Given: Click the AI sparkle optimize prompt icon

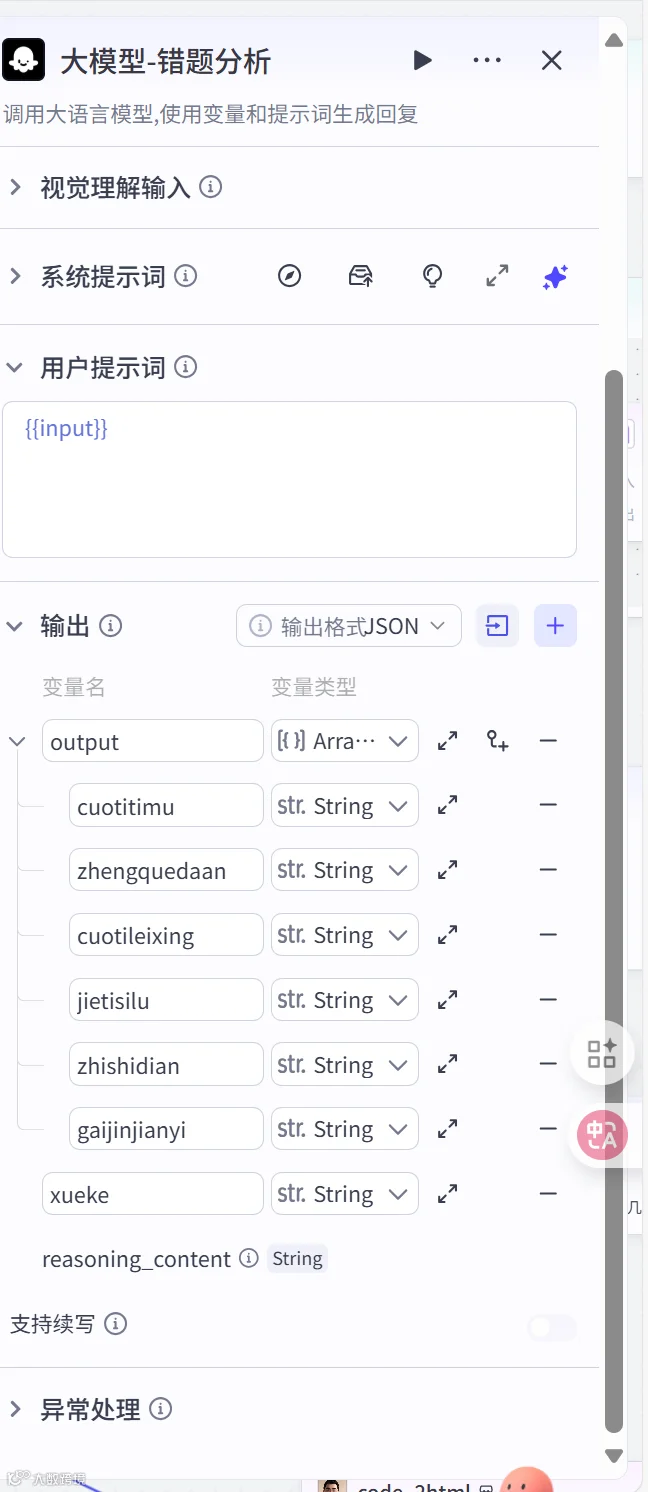Looking at the screenshot, I should (x=555, y=277).
